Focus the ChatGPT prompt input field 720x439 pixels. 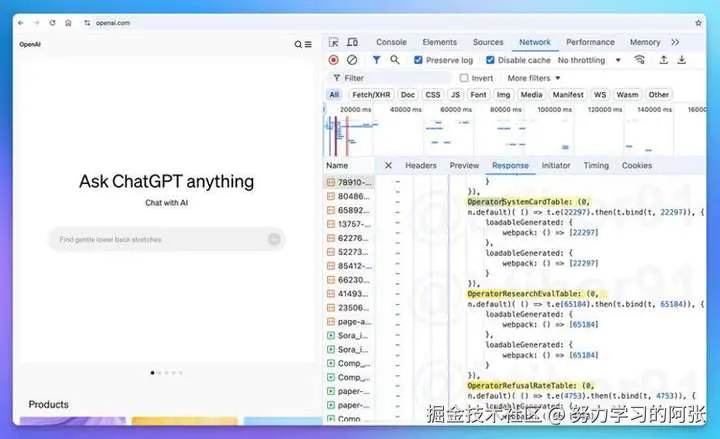click(x=167, y=239)
